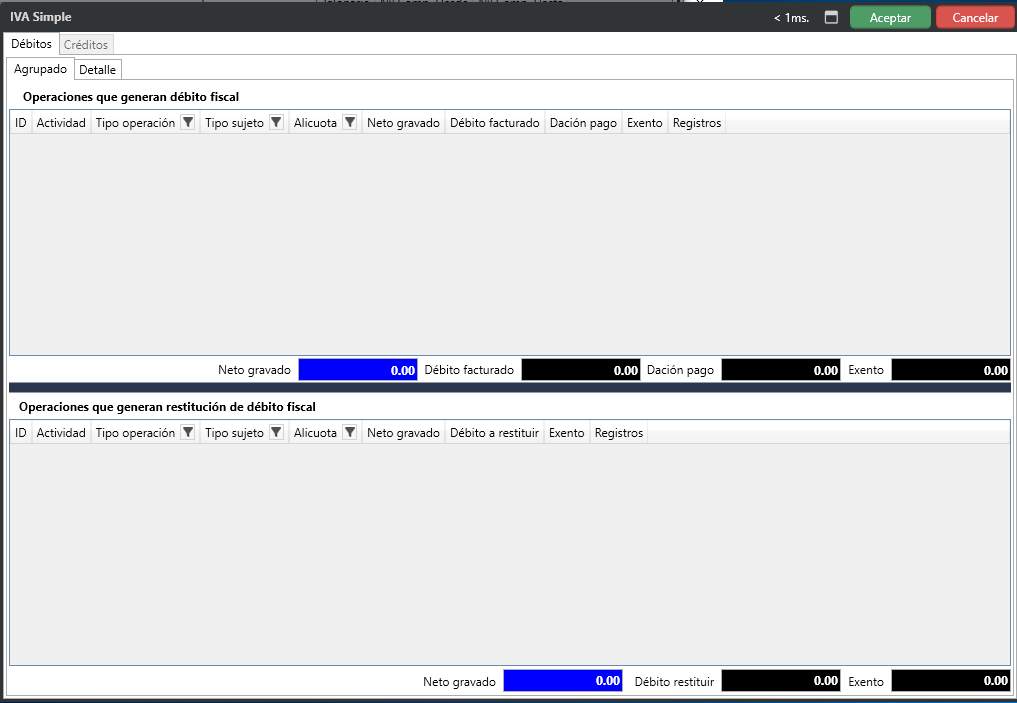This screenshot has height=703, width=1017.
Task: Select the Agrupado sub-tab
Action: [41, 70]
